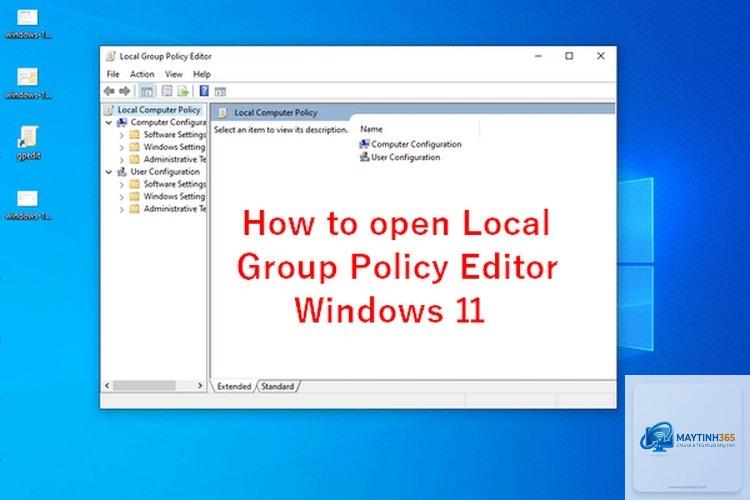The height and width of the screenshot is (500, 750).
Task: Click the tree pane horizontal scrollbar thumb
Action: (x=144, y=386)
